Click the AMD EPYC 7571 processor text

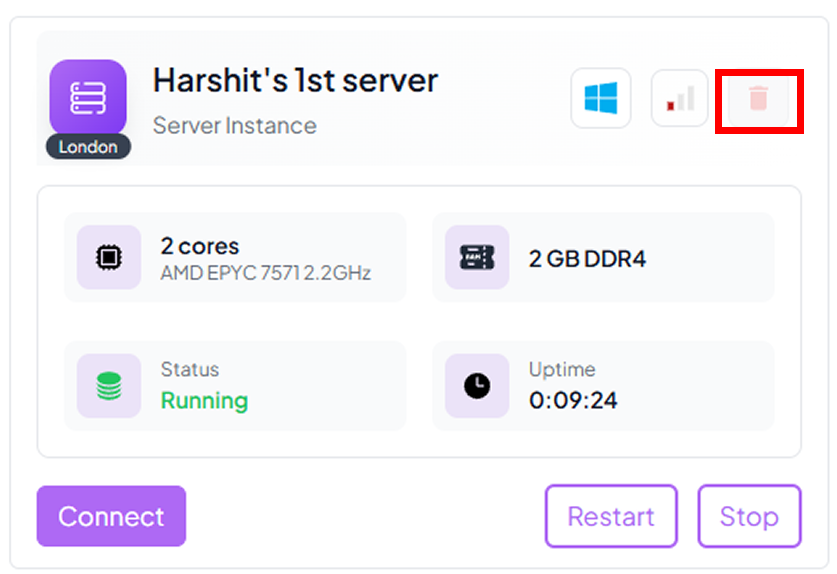[265, 273]
